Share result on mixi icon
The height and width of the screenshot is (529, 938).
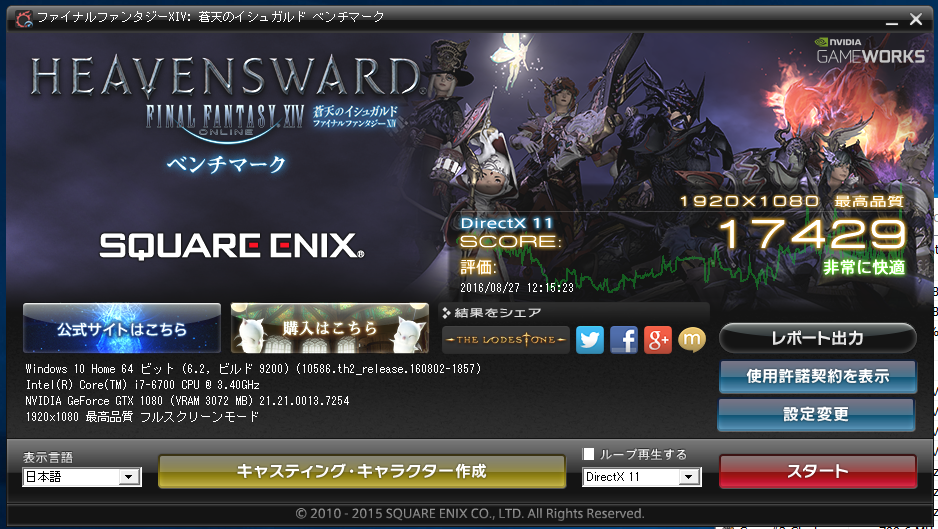(x=692, y=340)
